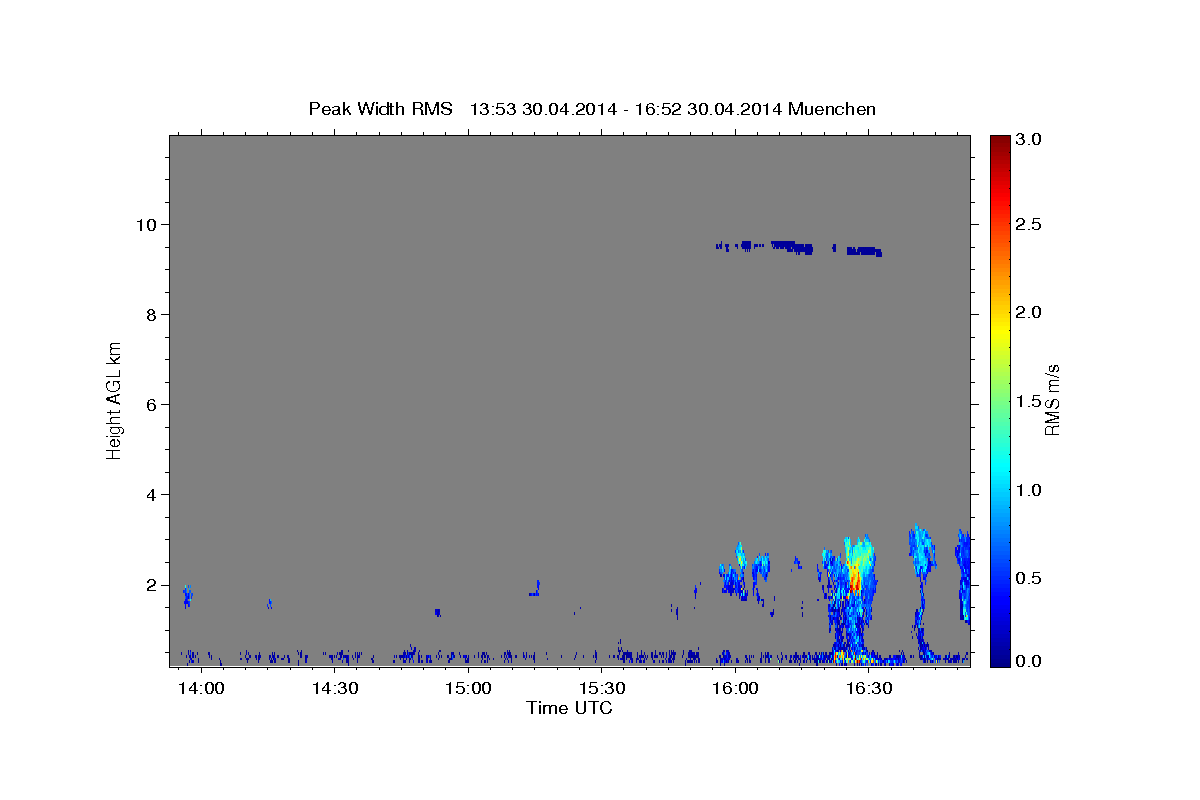Click the 'Time UTC' axis label
The image size is (1200, 800).
point(569,708)
